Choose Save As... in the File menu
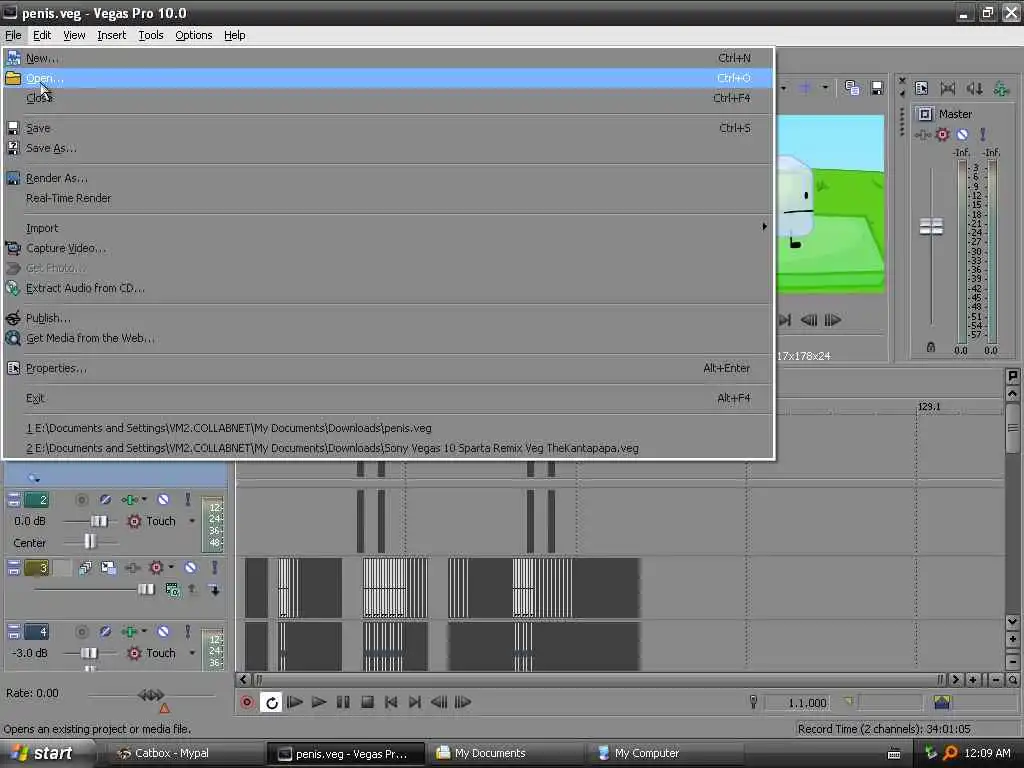The width and height of the screenshot is (1024, 768). pyautogui.click(x=389, y=148)
